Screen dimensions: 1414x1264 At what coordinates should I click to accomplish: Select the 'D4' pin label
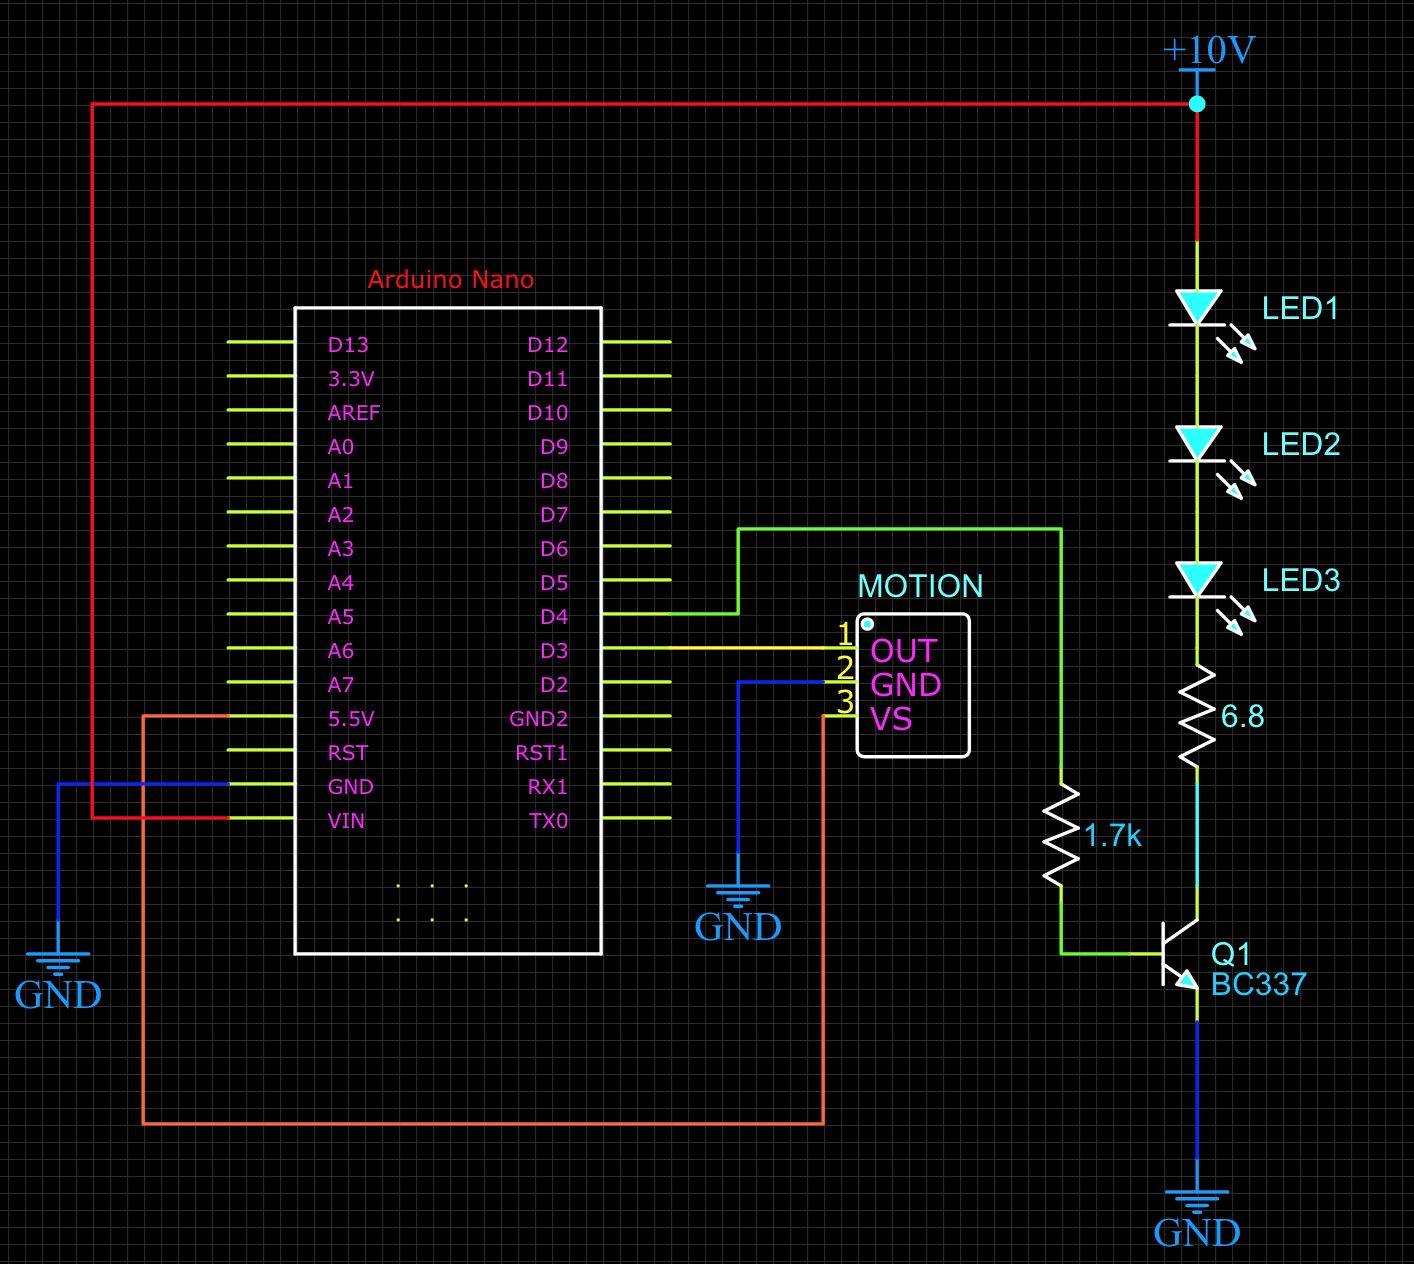click(x=554, y=617)
